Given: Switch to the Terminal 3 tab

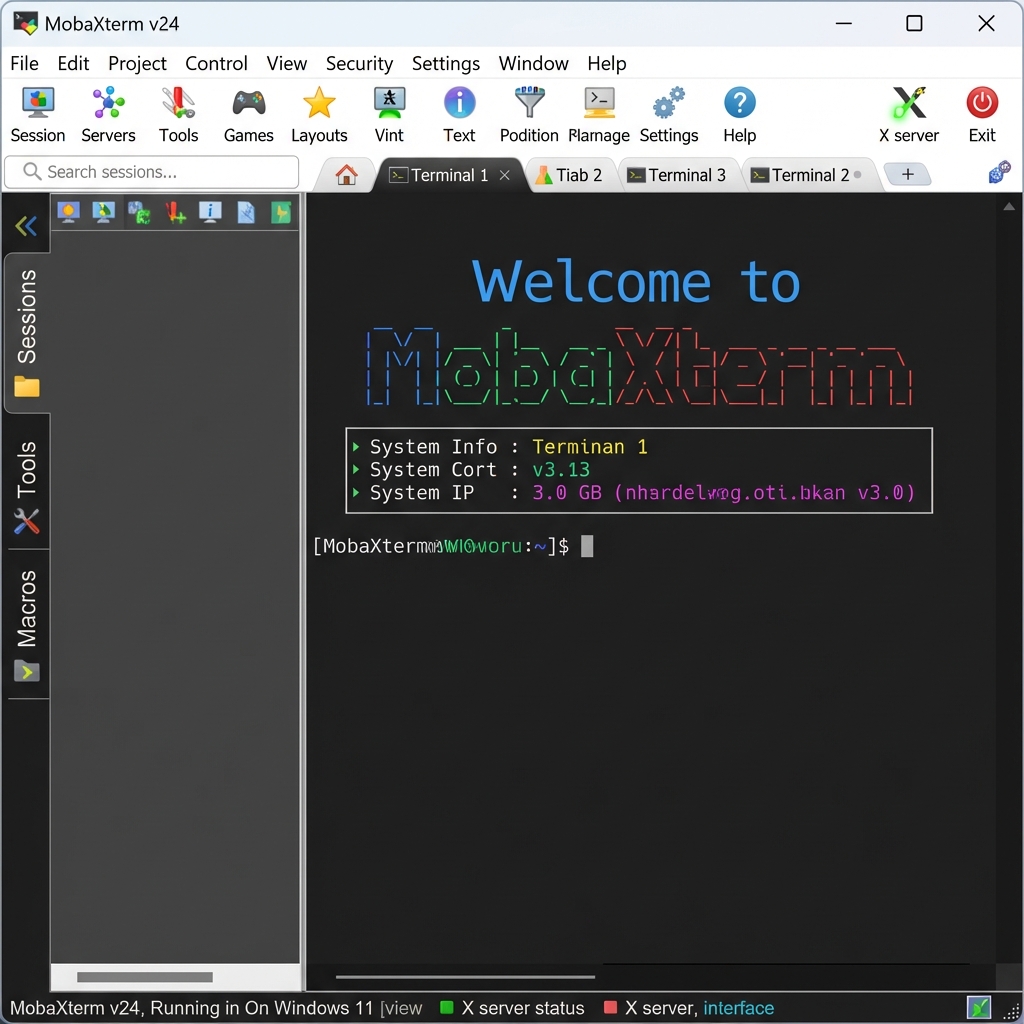Looking at the screenshot, I should pos(680,174).
